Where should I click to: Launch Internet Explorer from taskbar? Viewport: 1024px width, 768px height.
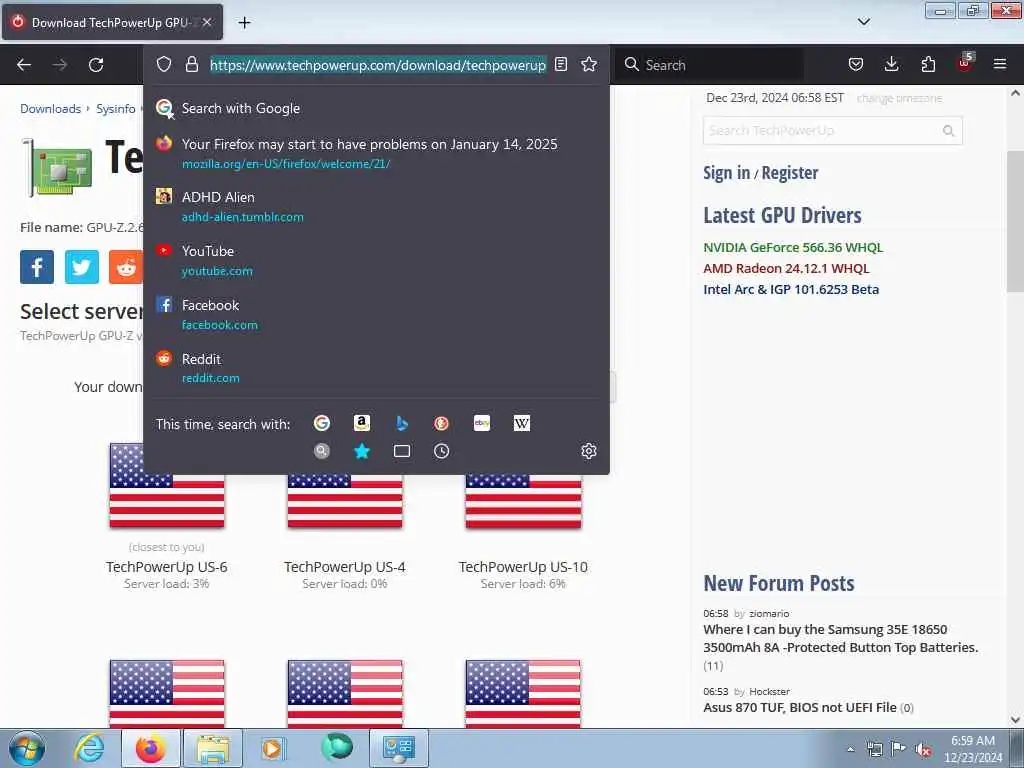click(89, 748)
